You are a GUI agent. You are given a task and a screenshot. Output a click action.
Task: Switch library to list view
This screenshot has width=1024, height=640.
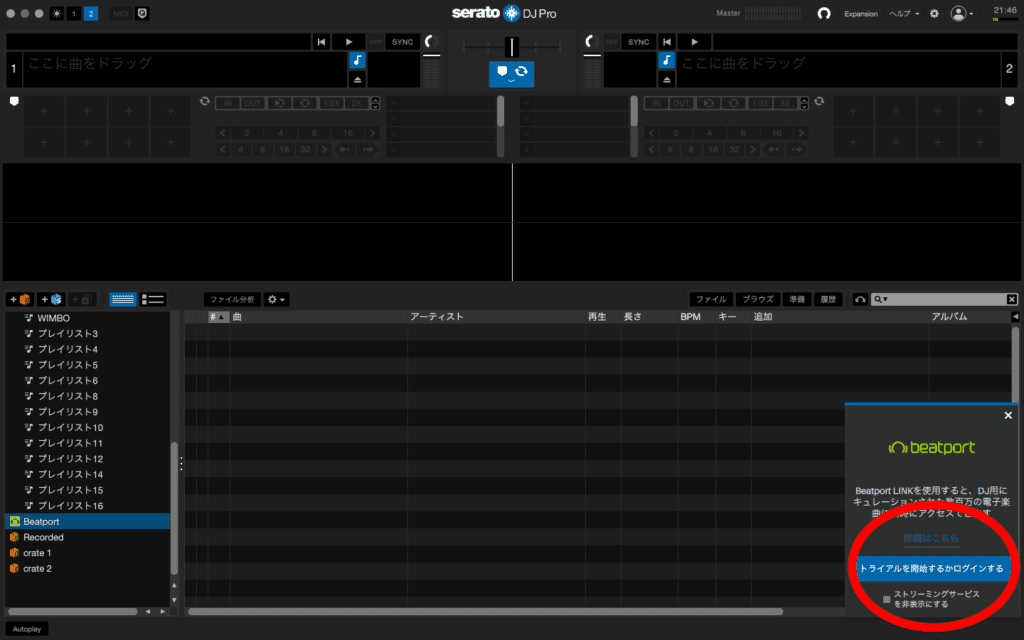click(153, 299)
